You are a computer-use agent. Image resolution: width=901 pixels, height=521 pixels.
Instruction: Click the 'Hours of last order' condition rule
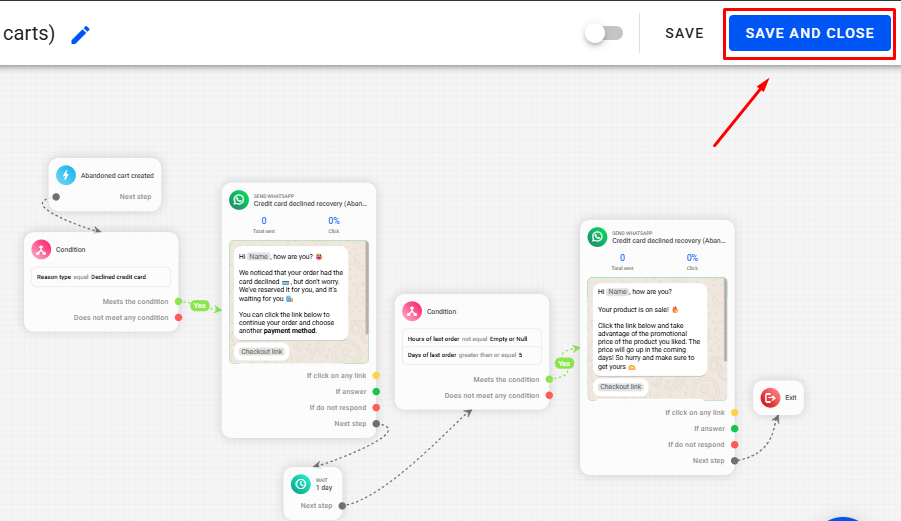tap(471, 339)
